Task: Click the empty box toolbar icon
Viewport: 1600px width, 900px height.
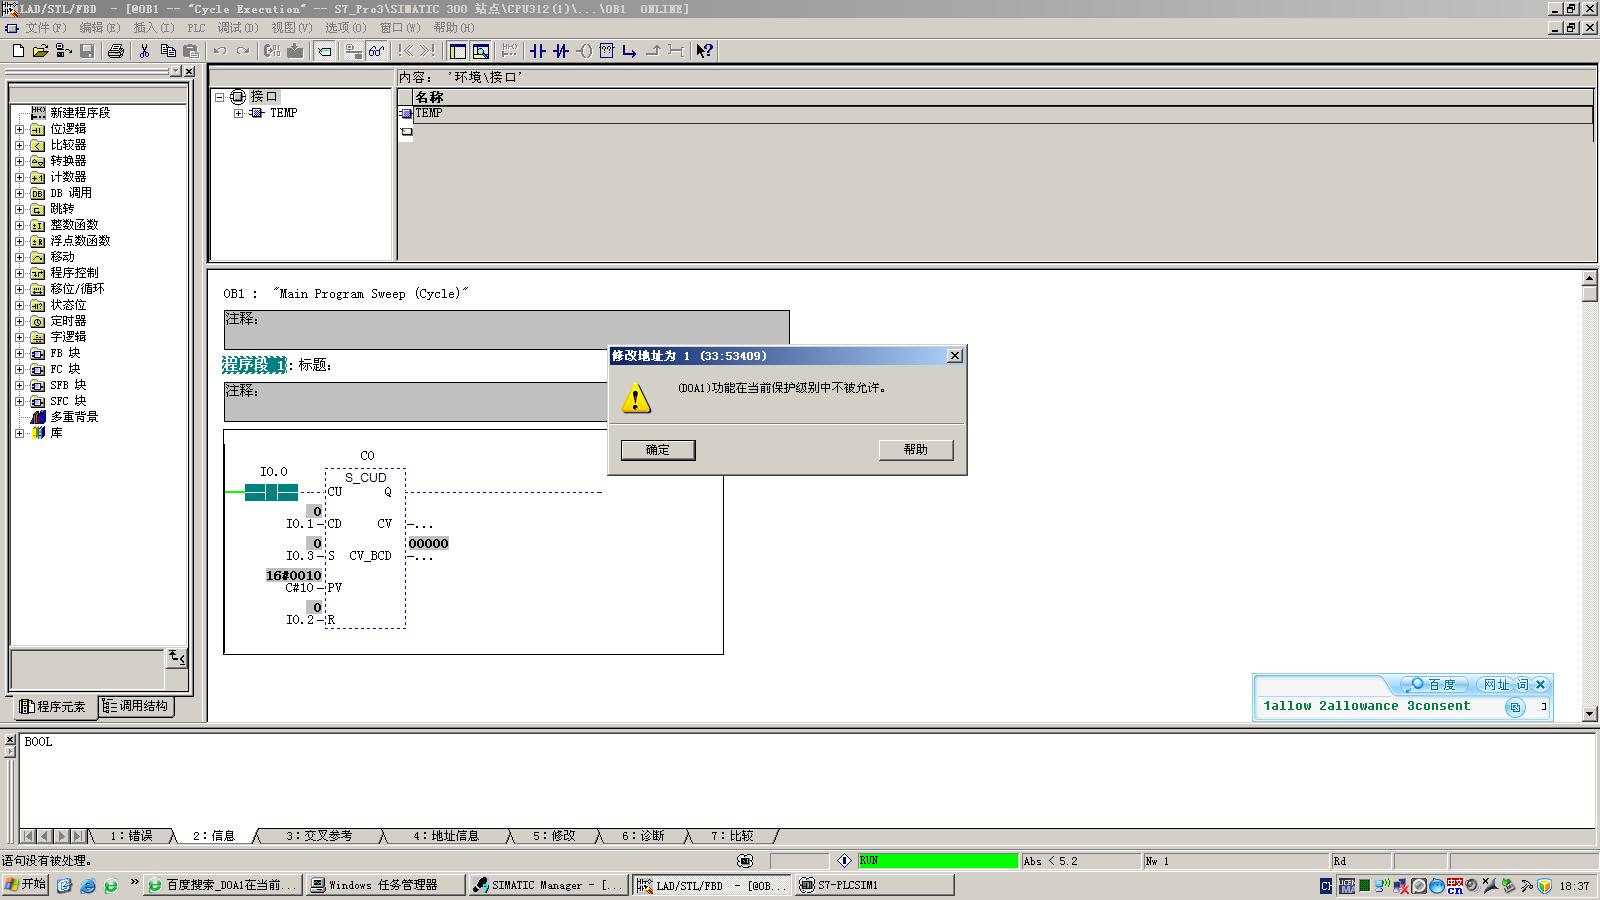Action: tap(607, 51)
